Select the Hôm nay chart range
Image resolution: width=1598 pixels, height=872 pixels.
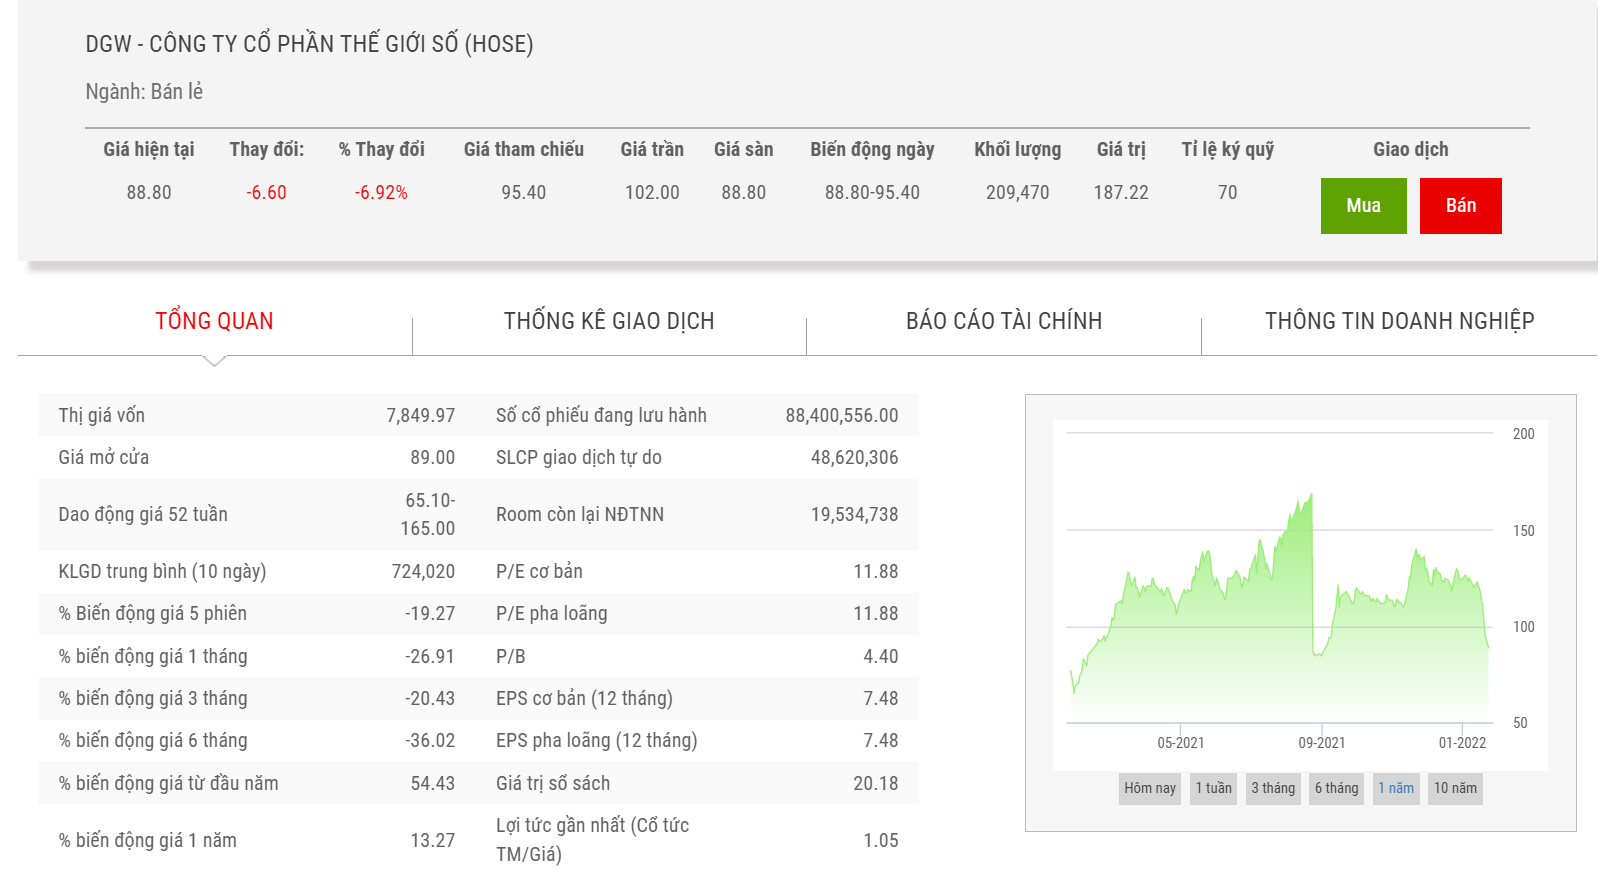coord(1150,788)
